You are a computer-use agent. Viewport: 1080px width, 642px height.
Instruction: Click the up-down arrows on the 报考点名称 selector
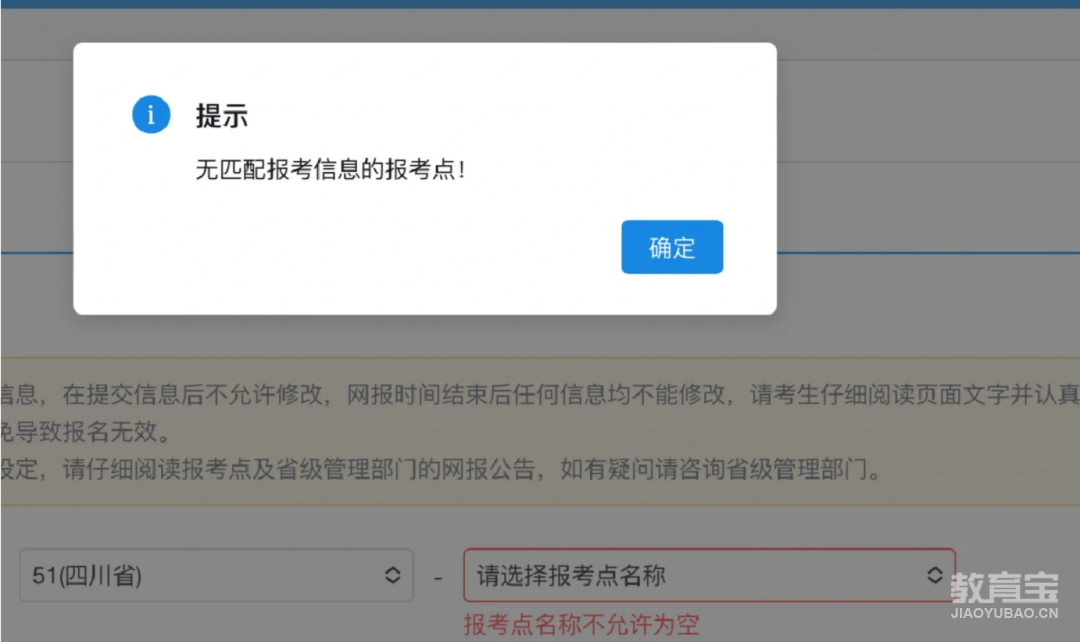pyautogui.click(x=934, y=575)
